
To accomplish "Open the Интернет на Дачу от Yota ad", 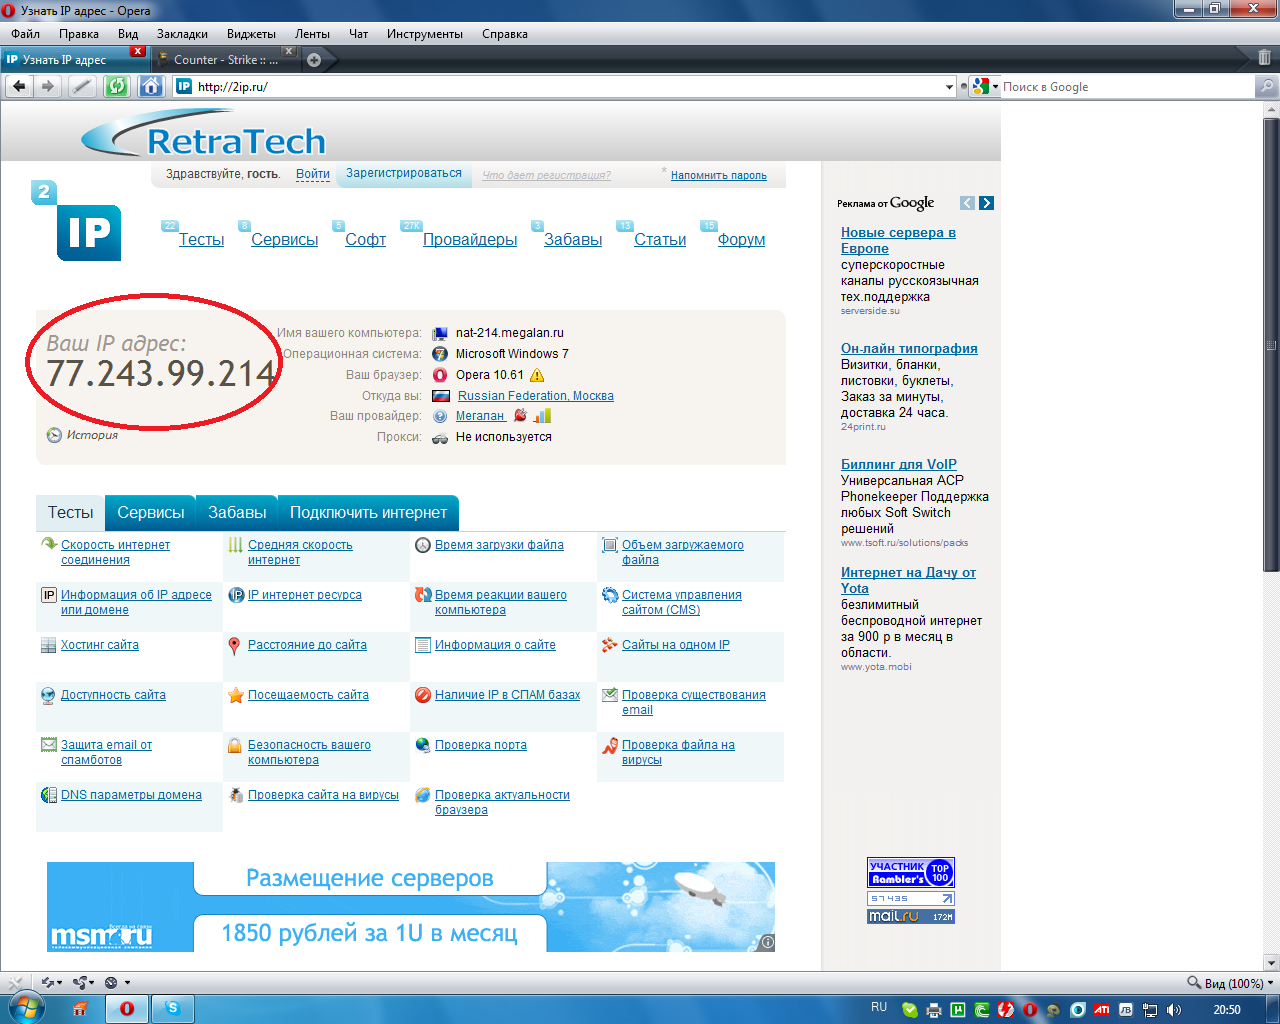I will click(908, 581).
